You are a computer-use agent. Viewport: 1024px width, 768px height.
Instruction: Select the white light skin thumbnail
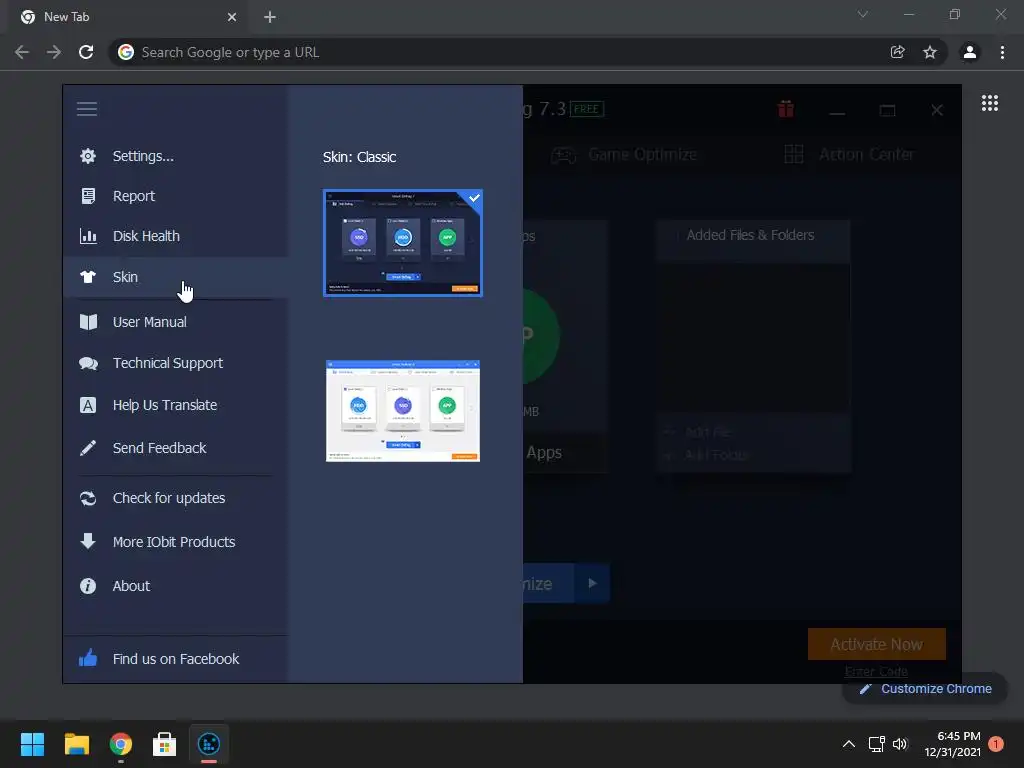tap(403, 411)
